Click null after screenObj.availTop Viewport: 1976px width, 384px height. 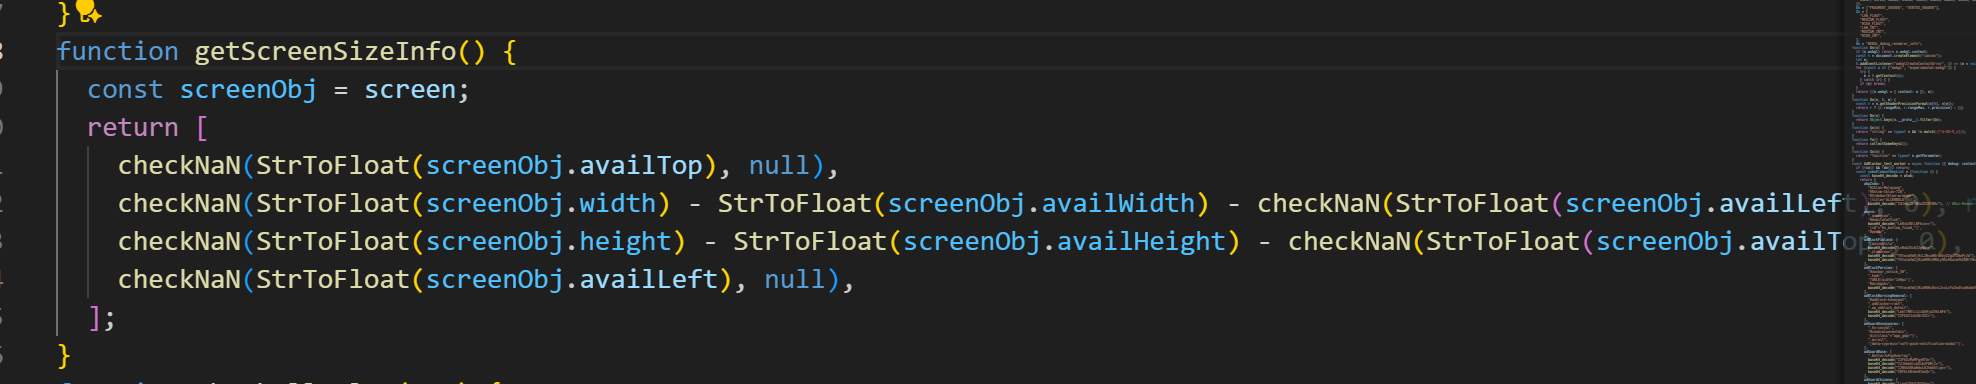pos(779,166)
